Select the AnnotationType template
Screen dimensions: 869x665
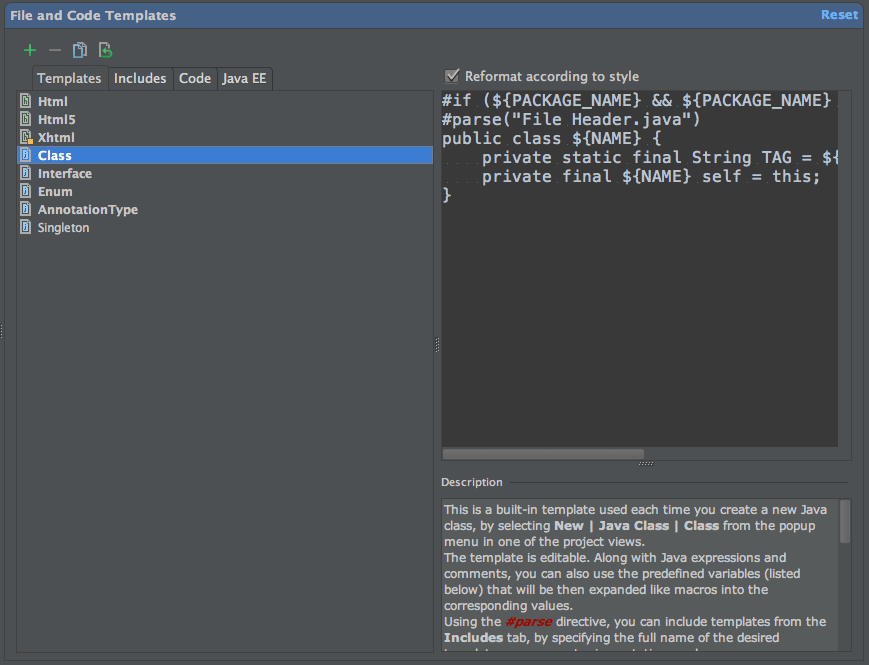tap(225, 209)
